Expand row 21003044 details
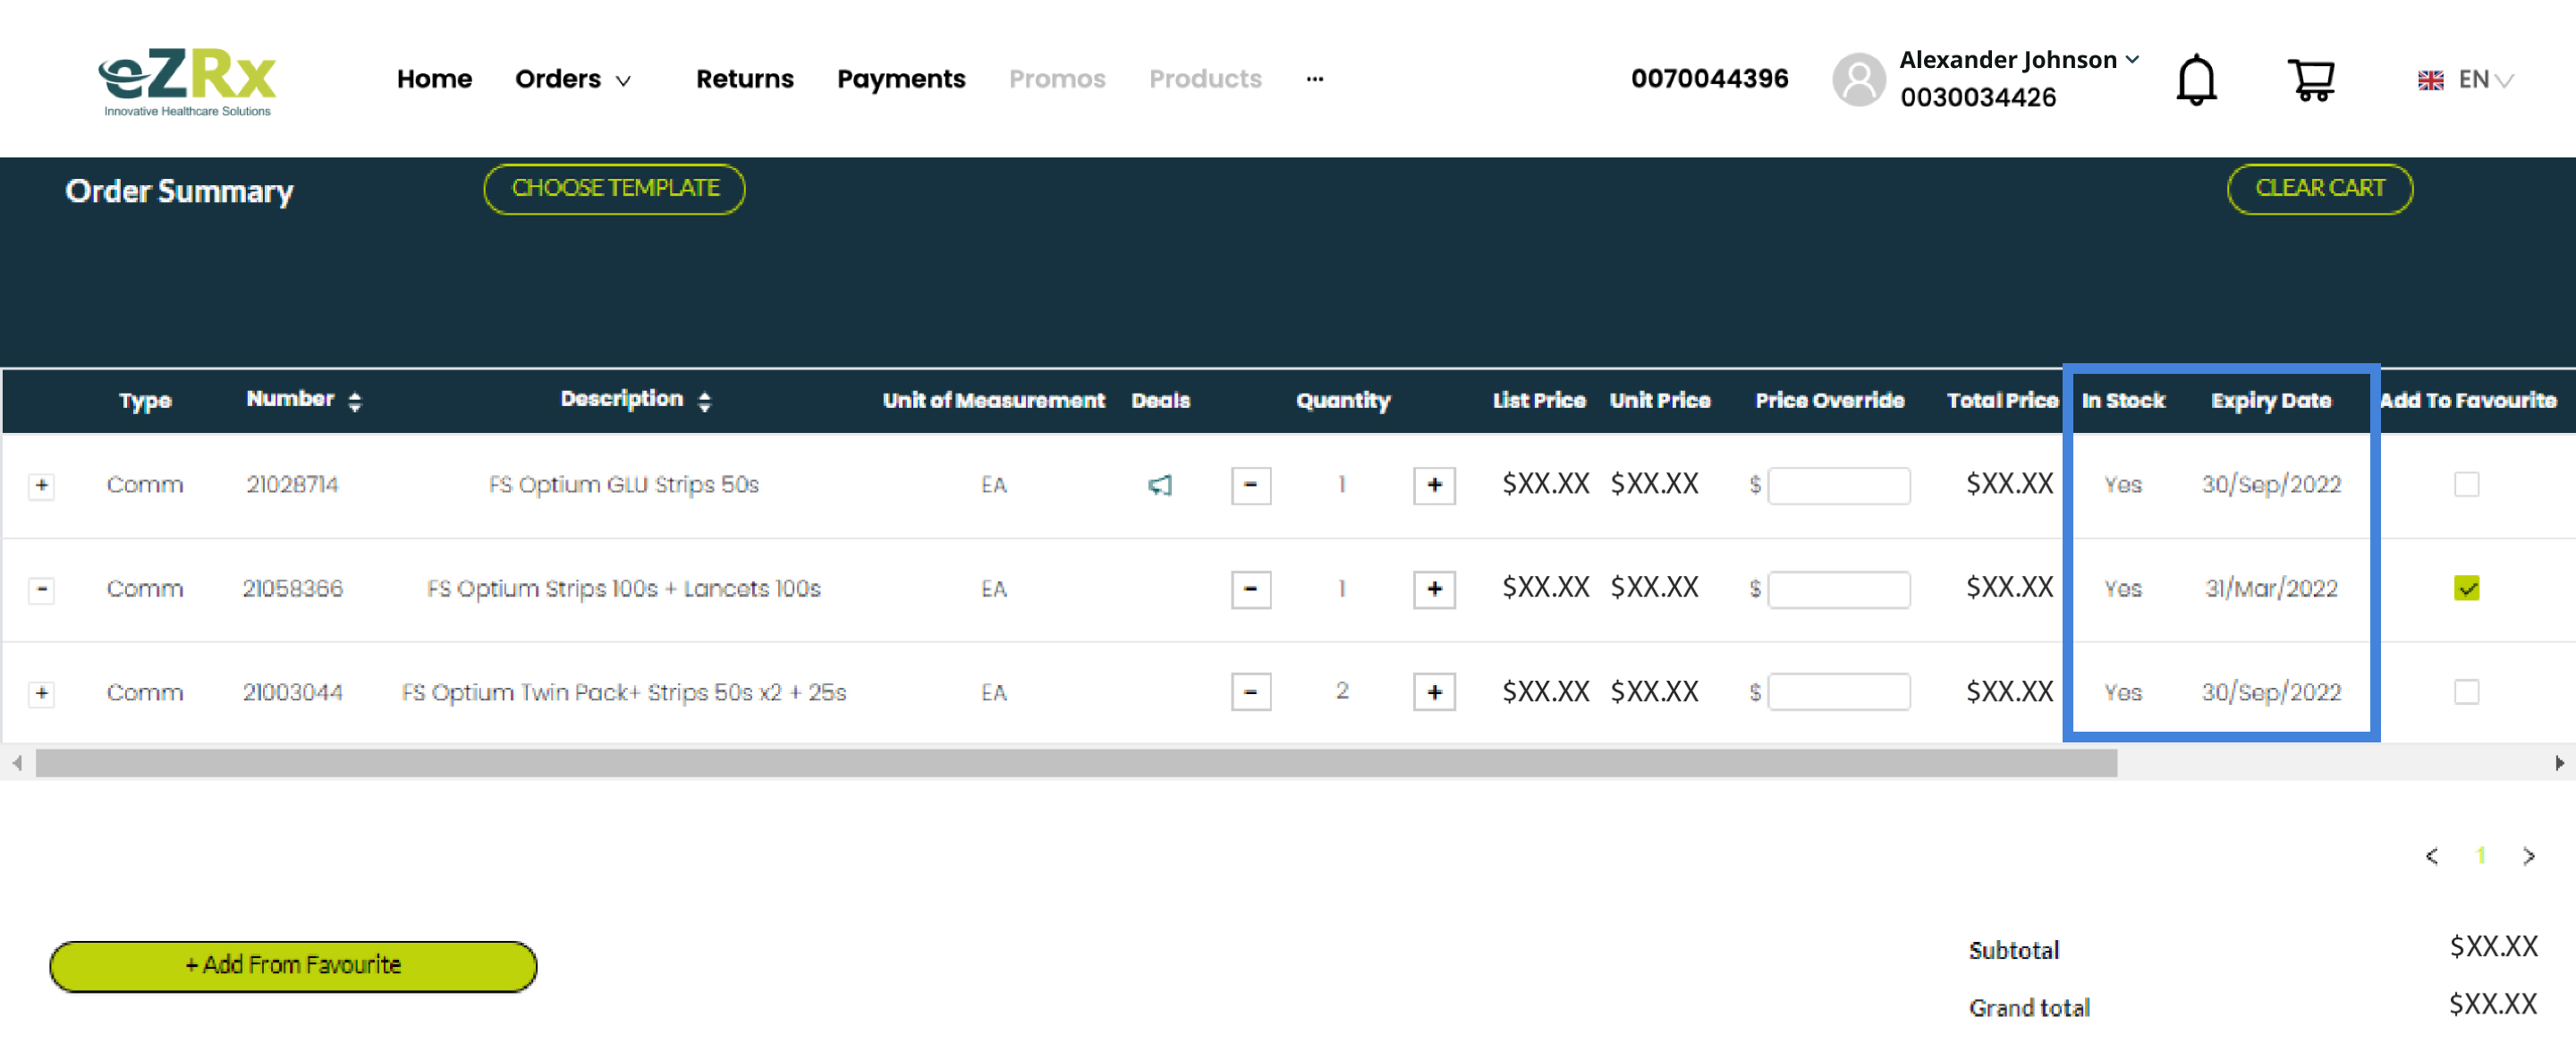The height and width of the screenshot is (1051, 2576). [41, 693]
